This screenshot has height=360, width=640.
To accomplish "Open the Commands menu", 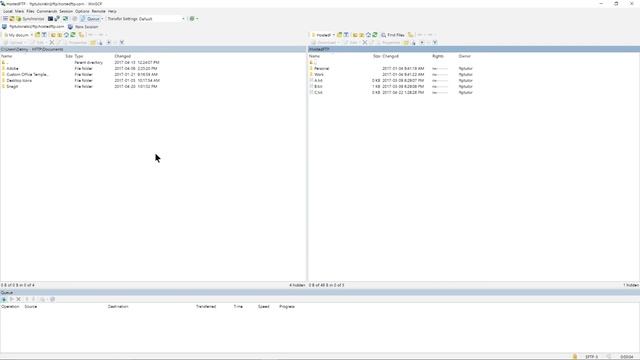I will [x=47, y=11].
